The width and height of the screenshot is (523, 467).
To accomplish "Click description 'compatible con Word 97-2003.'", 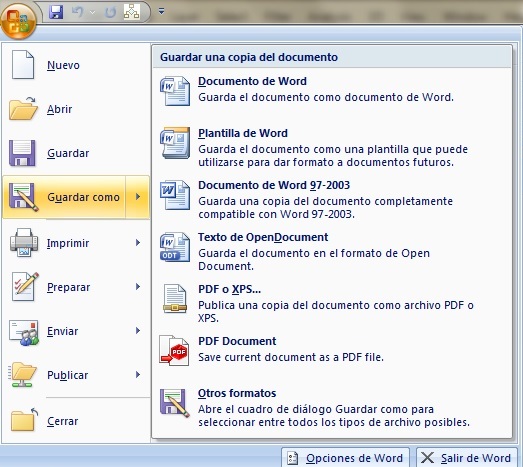I will click(277, 214).
